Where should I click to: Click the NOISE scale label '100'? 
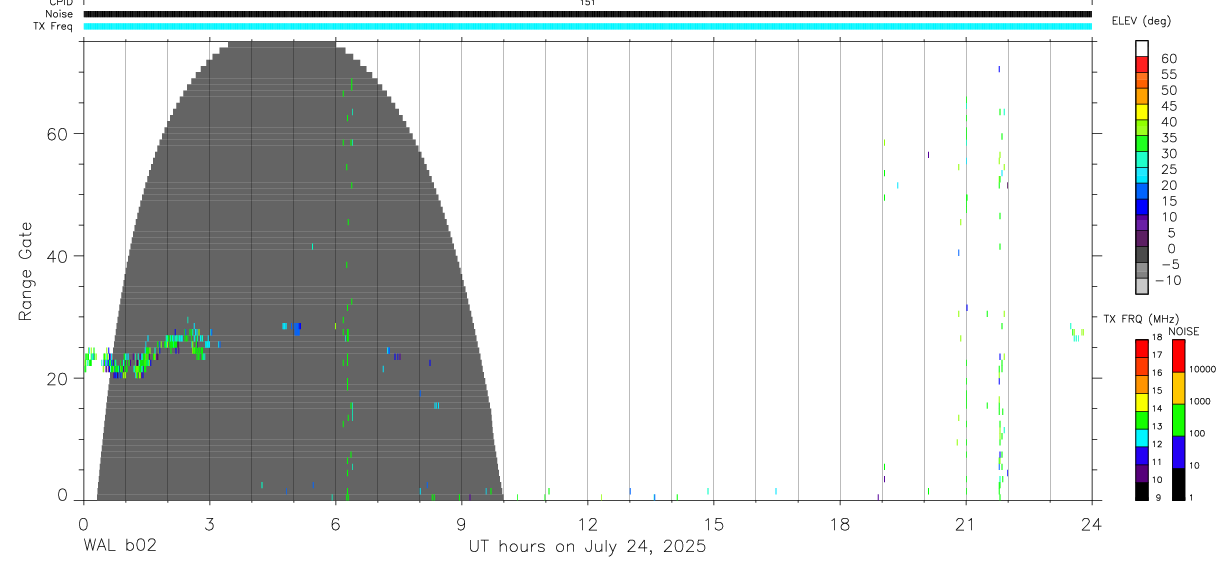[1197, 433]
